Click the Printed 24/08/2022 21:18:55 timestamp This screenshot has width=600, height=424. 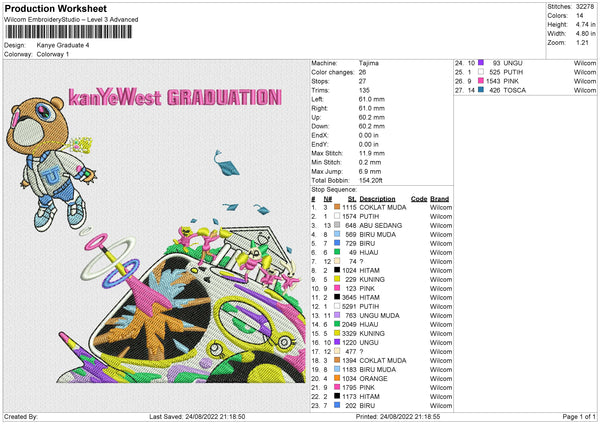398,417
